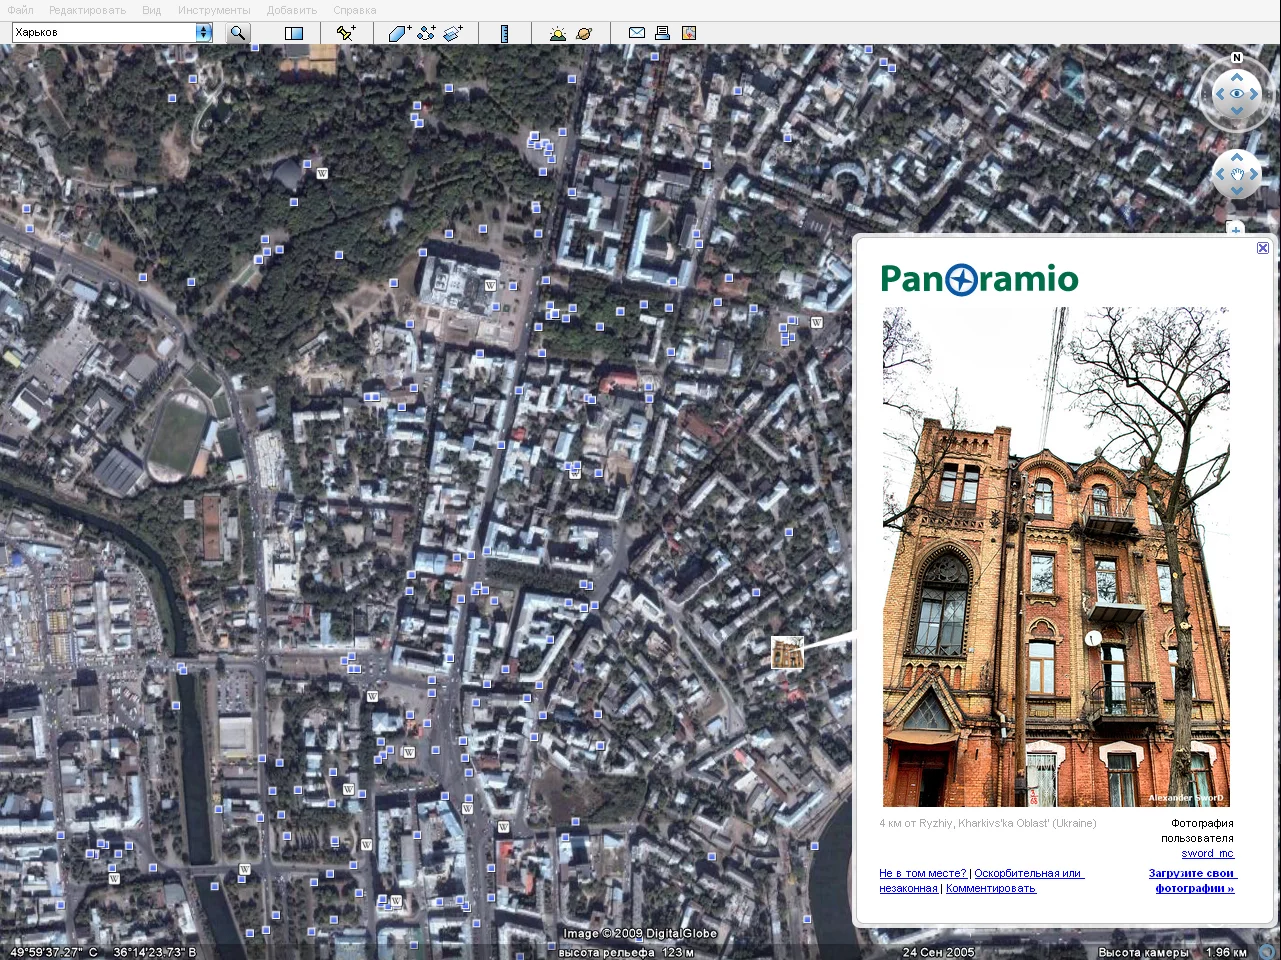The image size is (1281, 960).
Task: Click Загрузите свои фотографии link
Action: tap(1192, 880)
